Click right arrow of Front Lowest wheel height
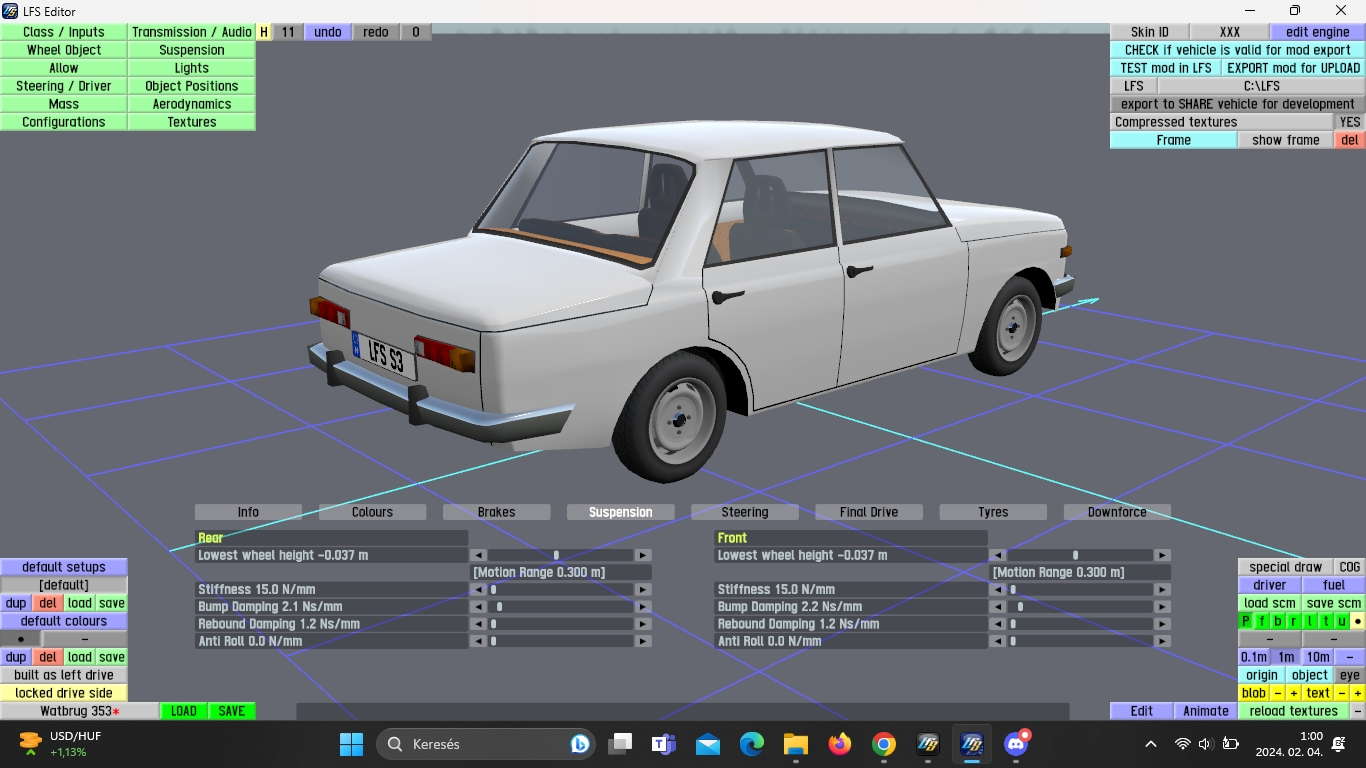 (1162, 555)
